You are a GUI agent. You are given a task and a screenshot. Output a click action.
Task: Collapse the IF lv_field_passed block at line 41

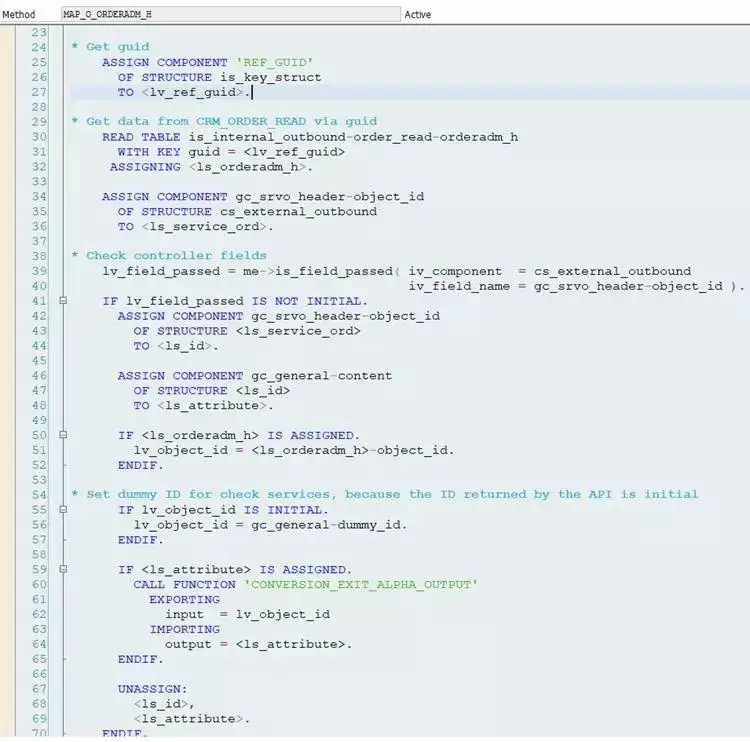pyautogui.click(x=63, y=300)
